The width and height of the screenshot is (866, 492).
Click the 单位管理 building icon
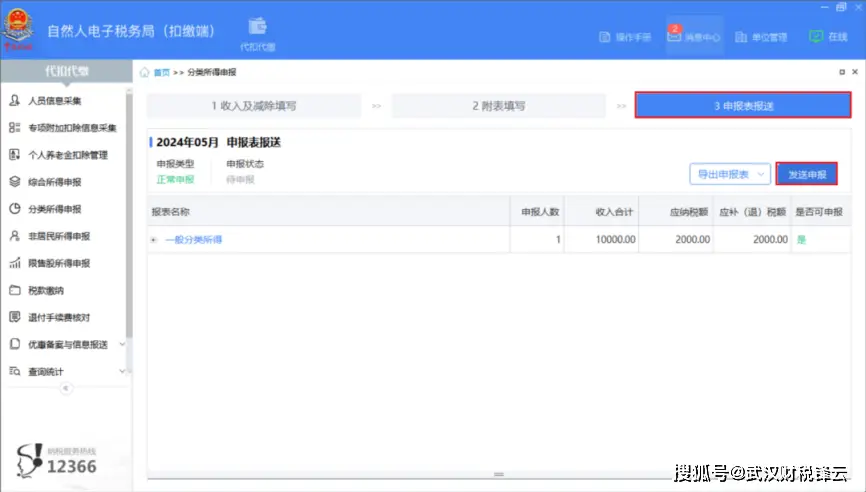pyautogui.click(x=741, y=37)
